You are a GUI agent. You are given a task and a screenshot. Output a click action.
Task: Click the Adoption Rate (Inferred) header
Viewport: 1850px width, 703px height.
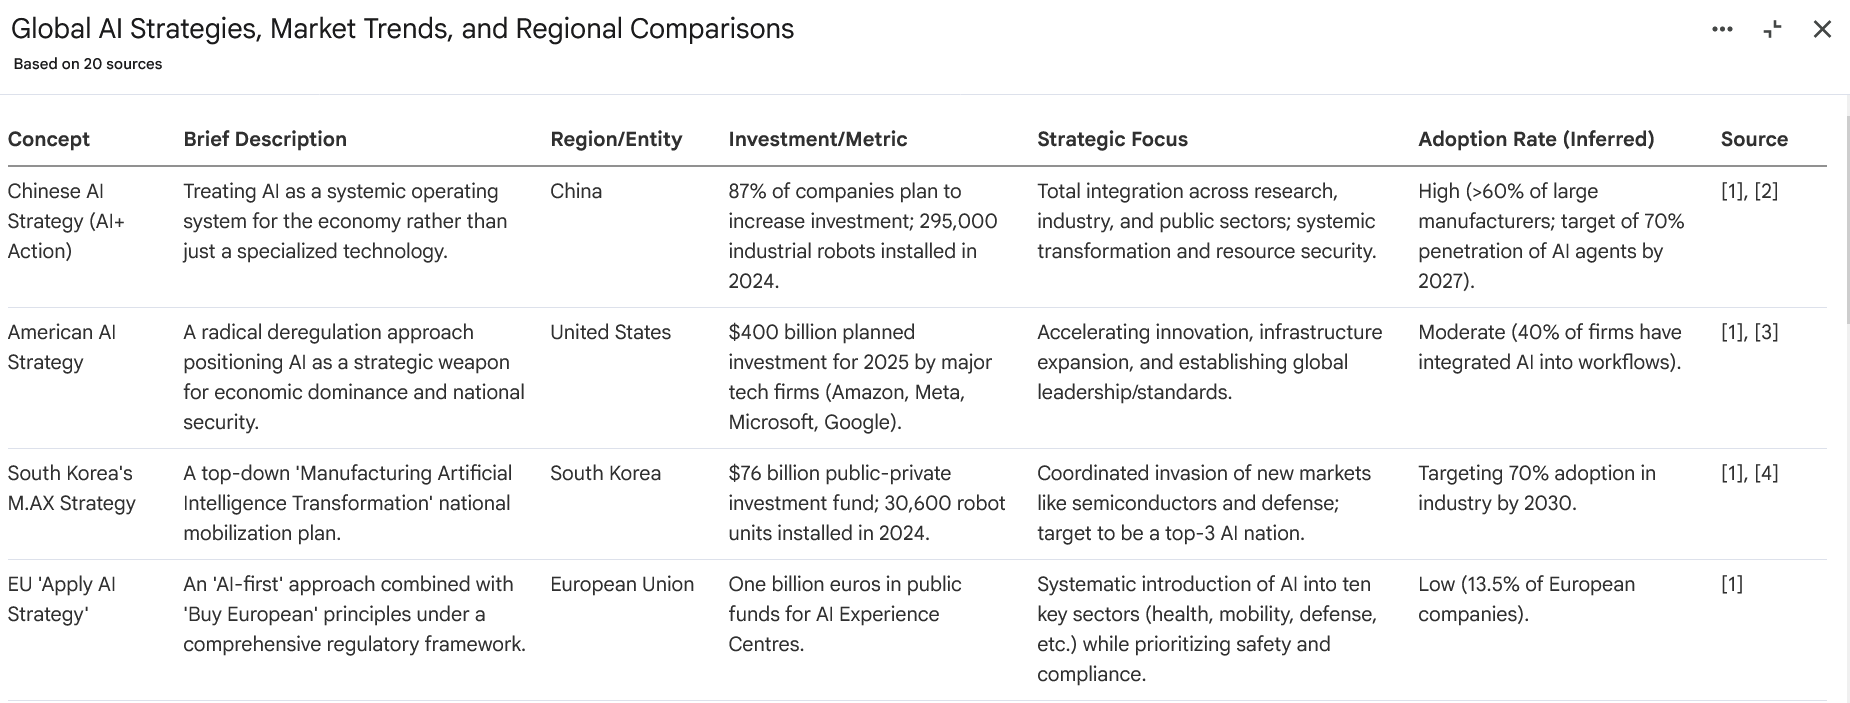point(1536,139)
